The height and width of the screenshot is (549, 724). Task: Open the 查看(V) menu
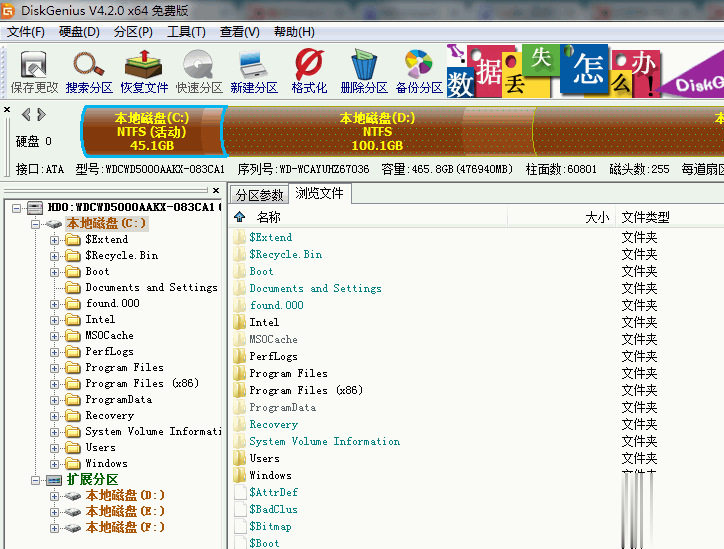click(x=240, y=32)
